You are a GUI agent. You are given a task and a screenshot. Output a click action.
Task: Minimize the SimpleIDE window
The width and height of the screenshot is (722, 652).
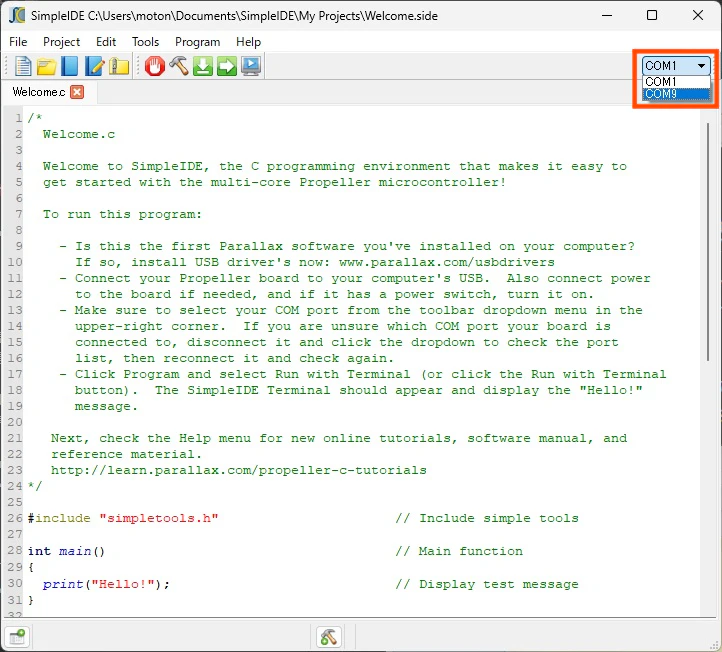pos(607,15)
